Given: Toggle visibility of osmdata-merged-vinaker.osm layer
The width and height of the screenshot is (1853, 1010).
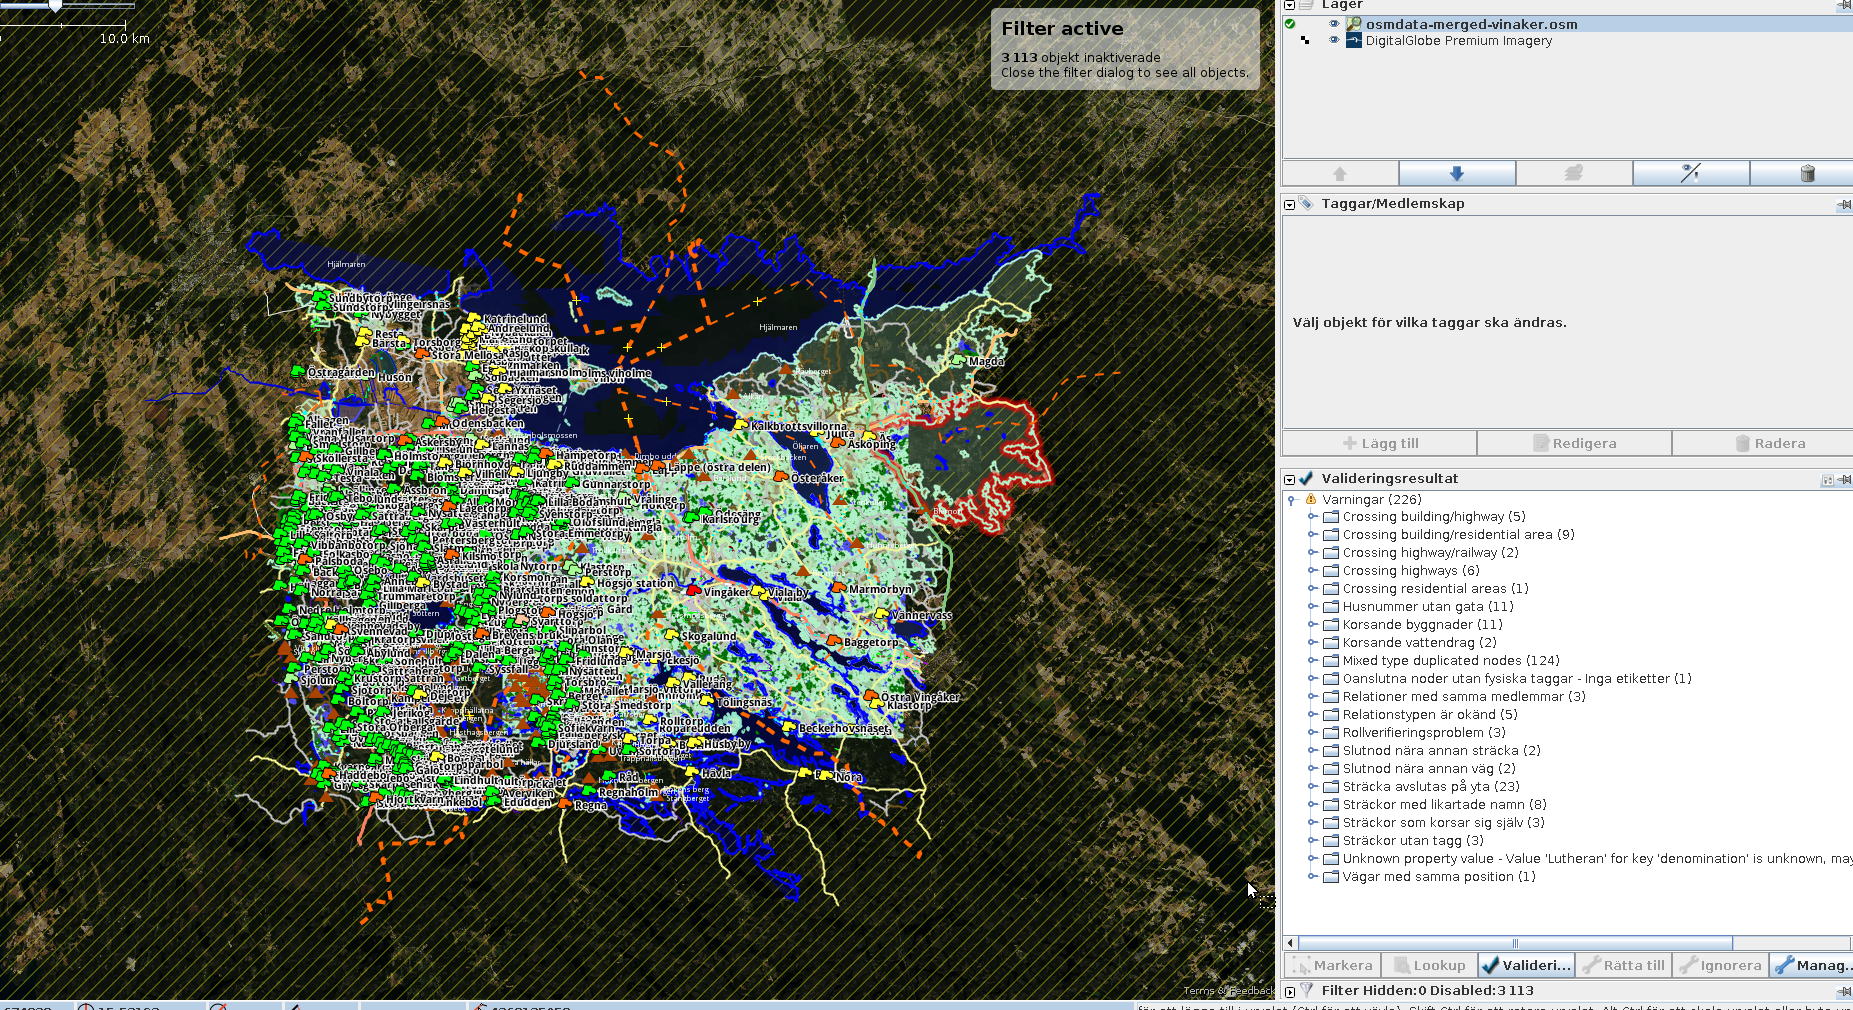Looking at the screenshot, I should pos(1333,24).
